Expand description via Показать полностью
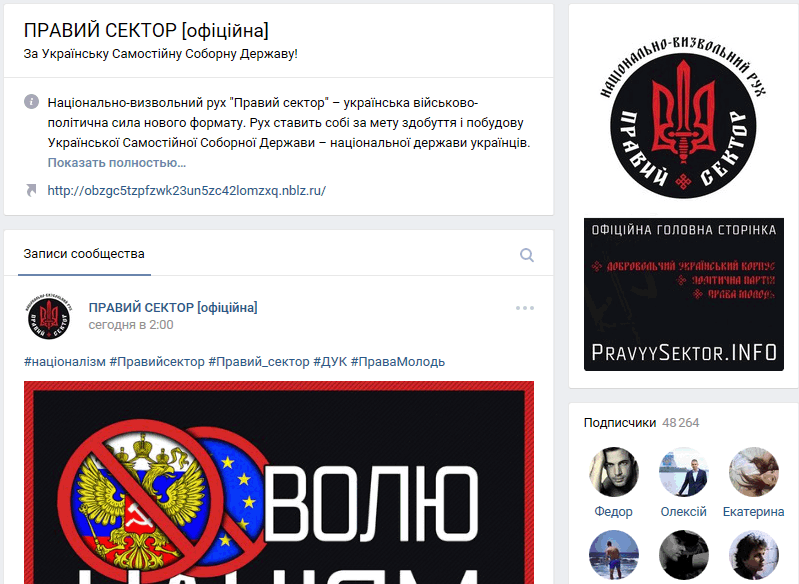 click(117, 163)
